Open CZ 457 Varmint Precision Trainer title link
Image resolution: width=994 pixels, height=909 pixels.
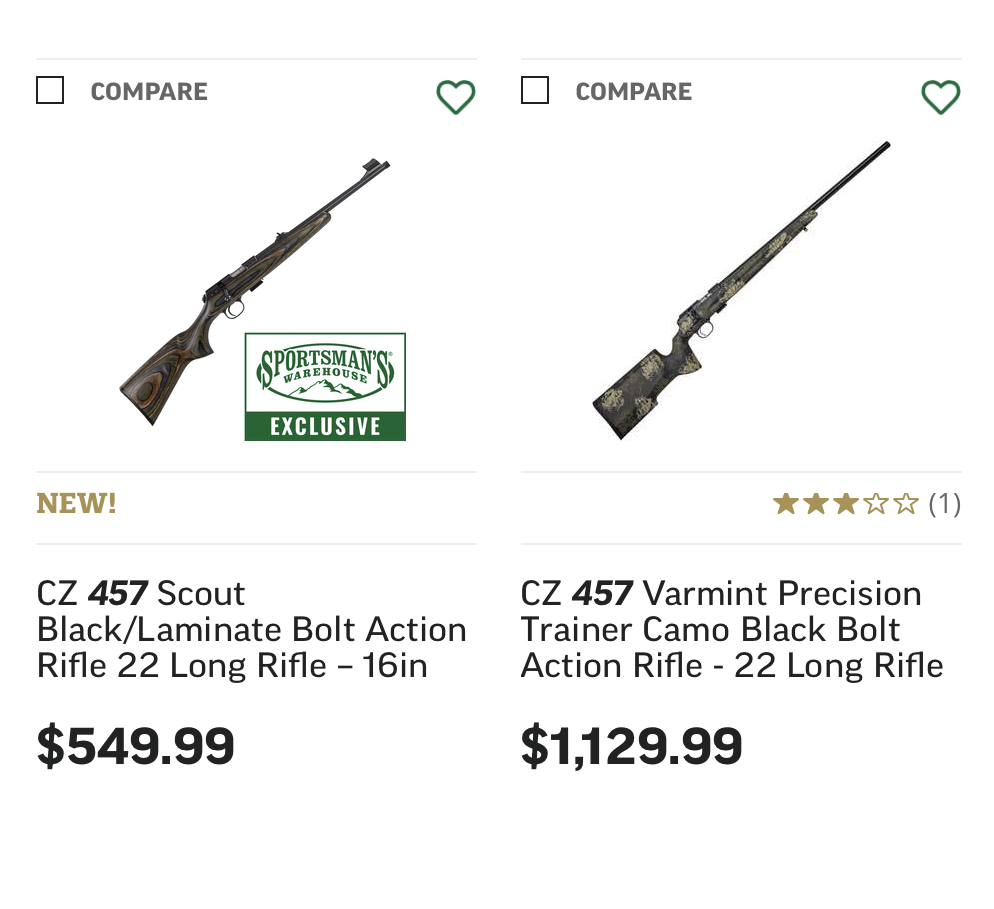[732, 630]
